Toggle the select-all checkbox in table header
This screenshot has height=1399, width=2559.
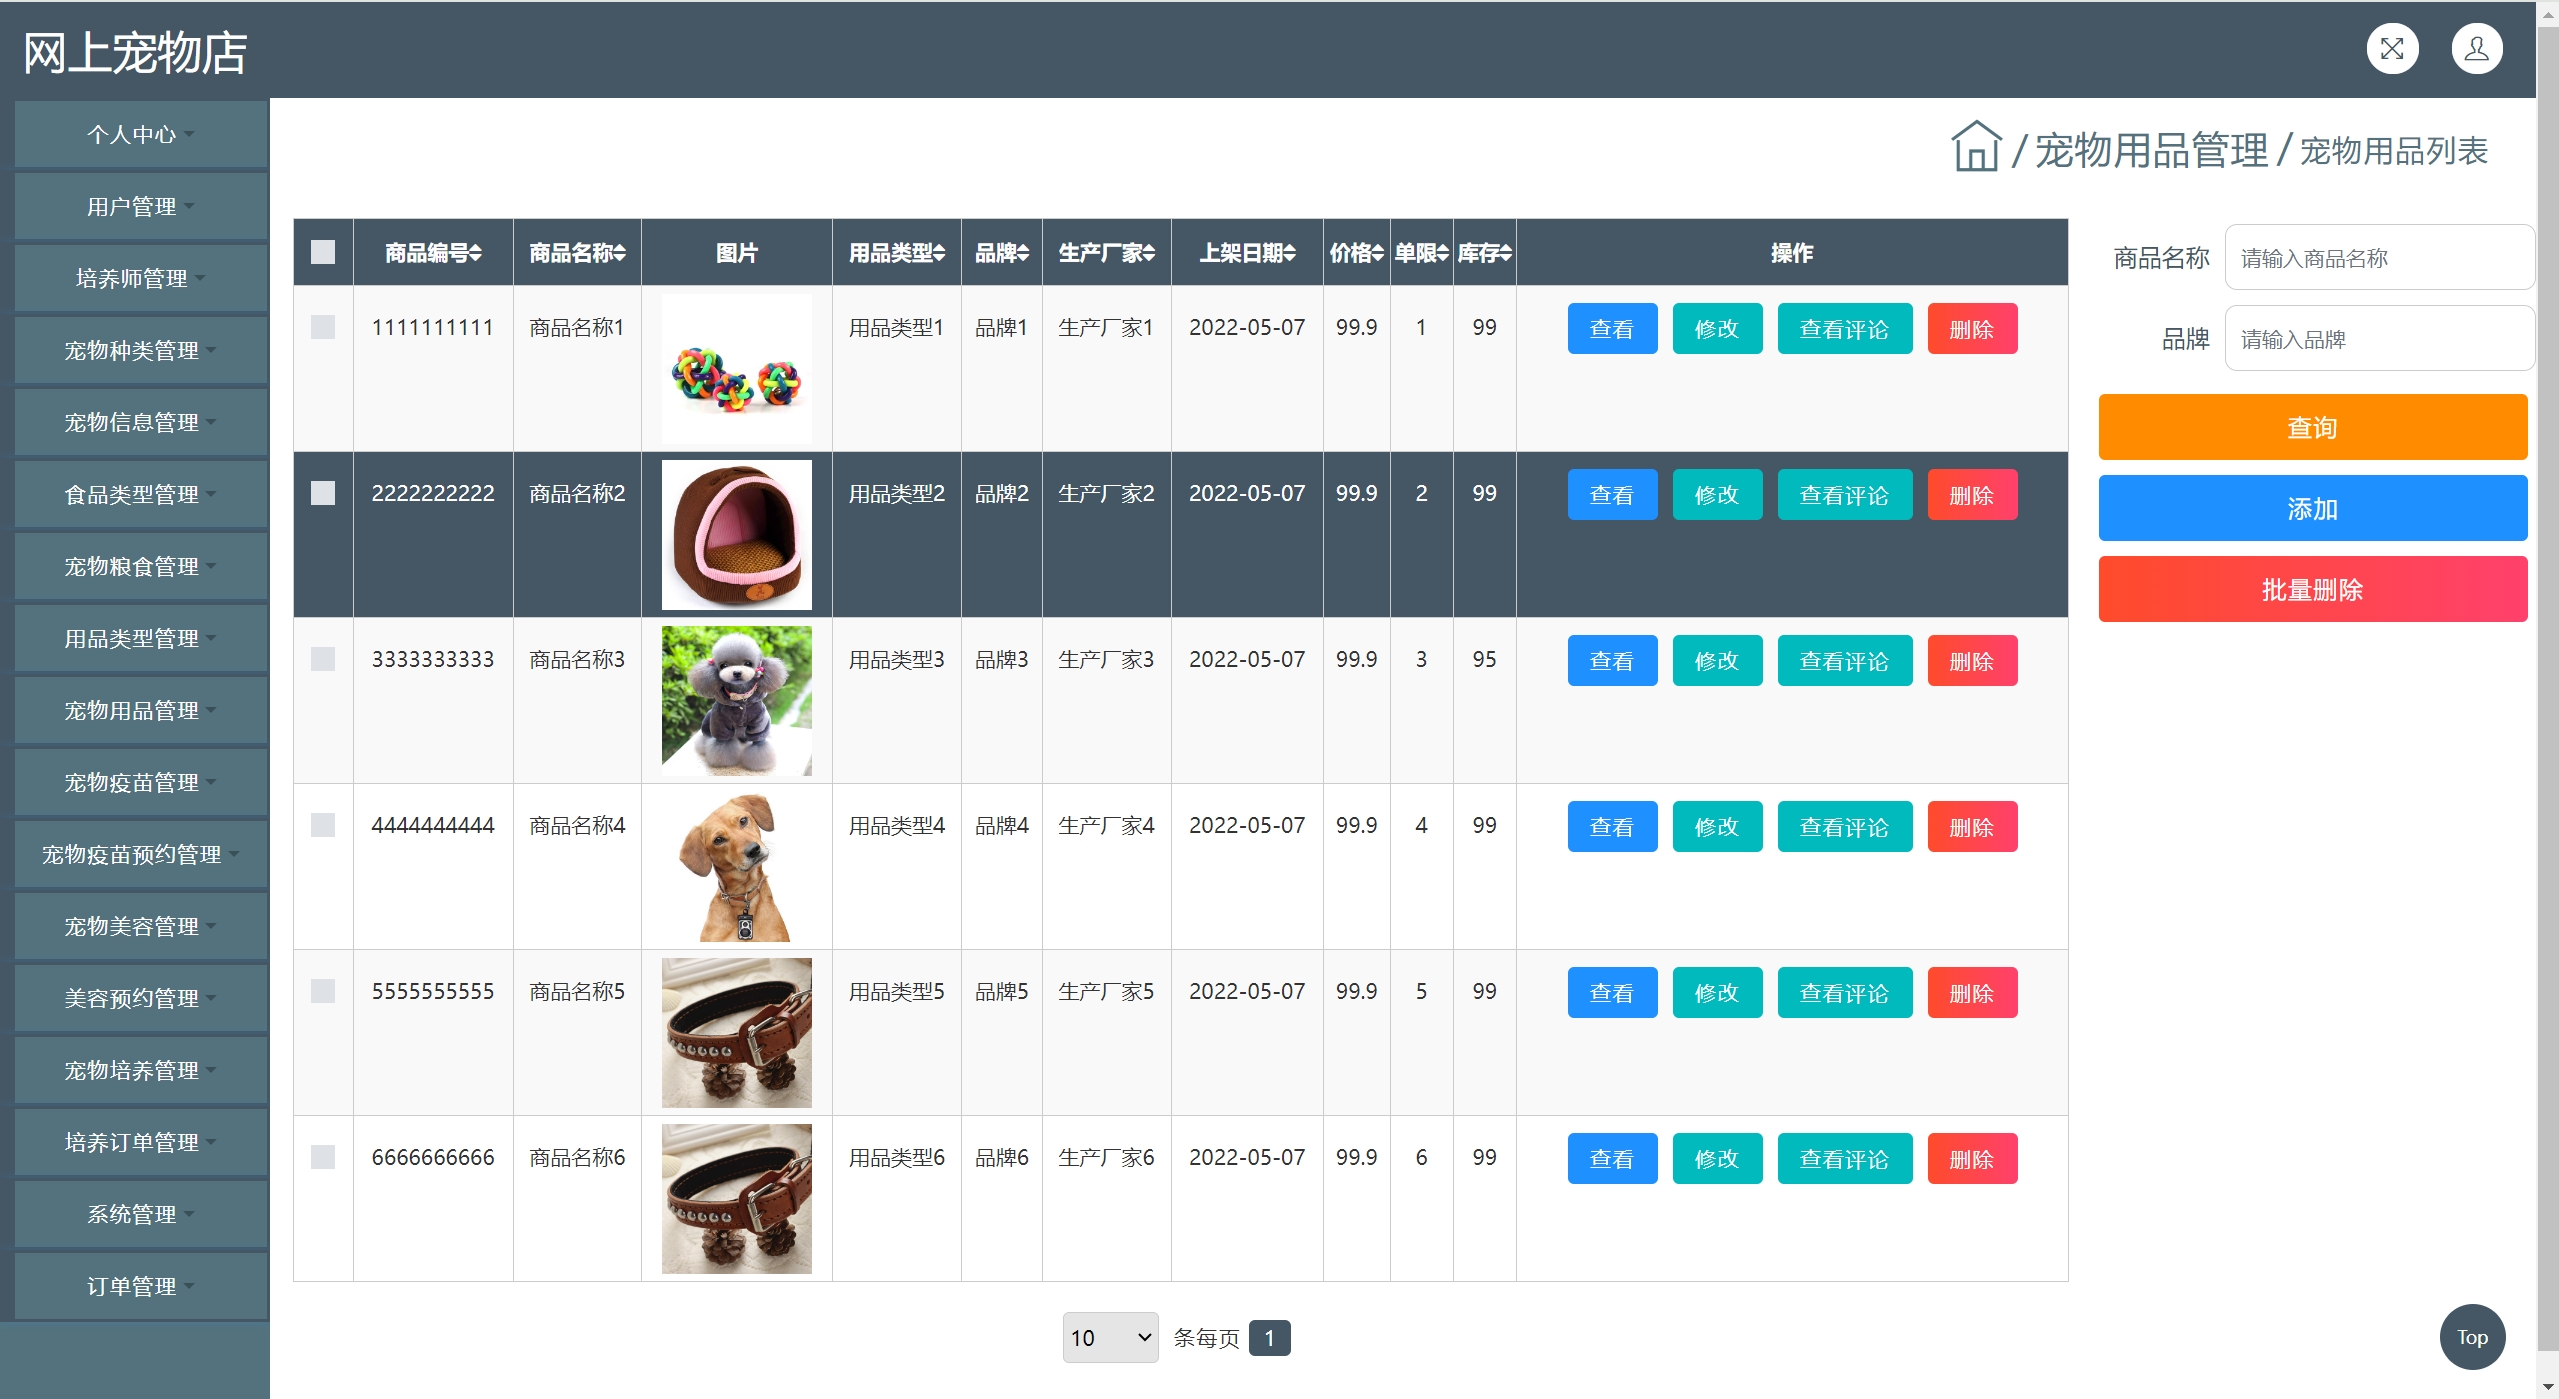(323, 252)
